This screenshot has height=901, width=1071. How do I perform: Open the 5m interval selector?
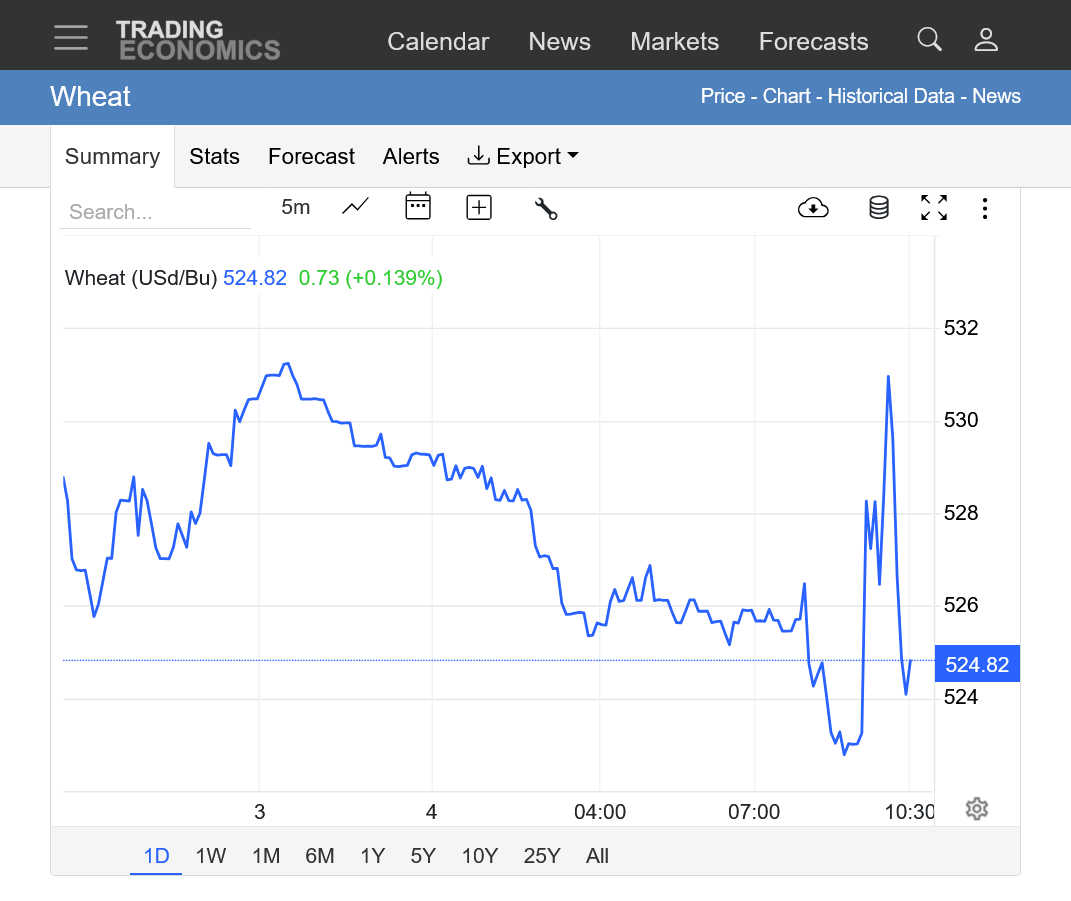(x=295, y=207)
